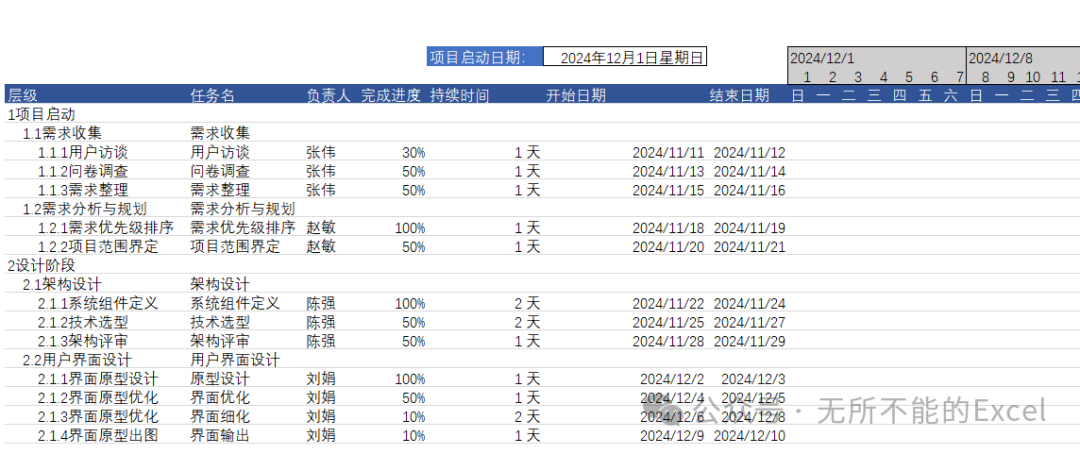Select the 原型设计 task name cell
Screen dimensions: 1080x454
220,378
